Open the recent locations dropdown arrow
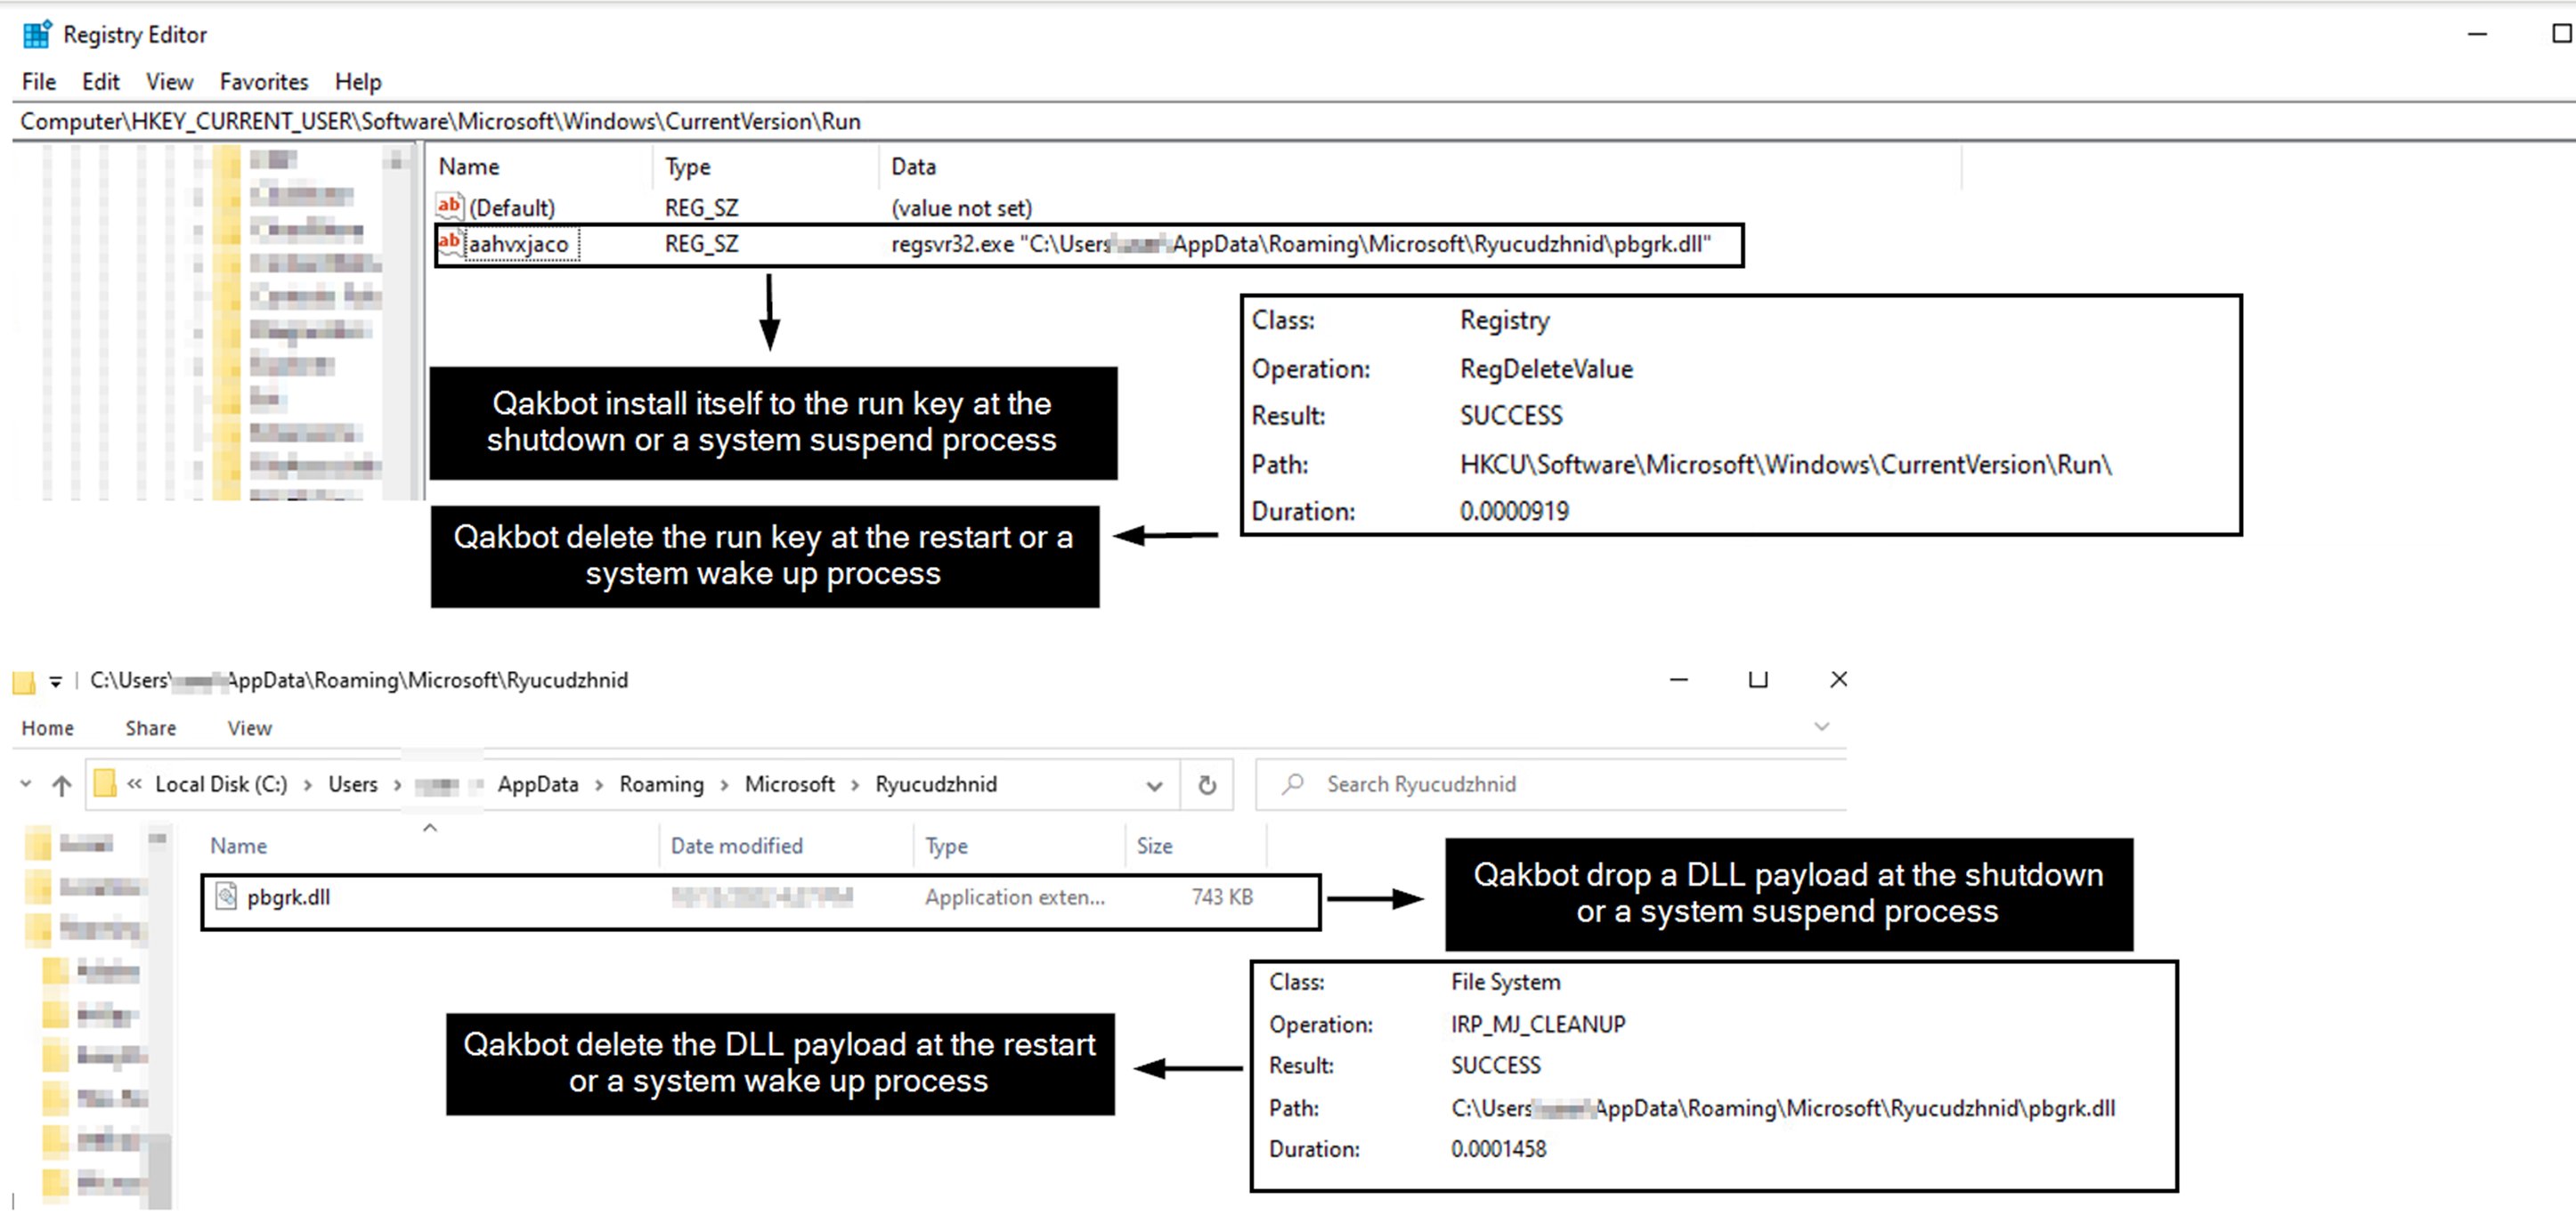Image resolution: width=2576 pixels, height=1232 pixels. pos(25,784)
